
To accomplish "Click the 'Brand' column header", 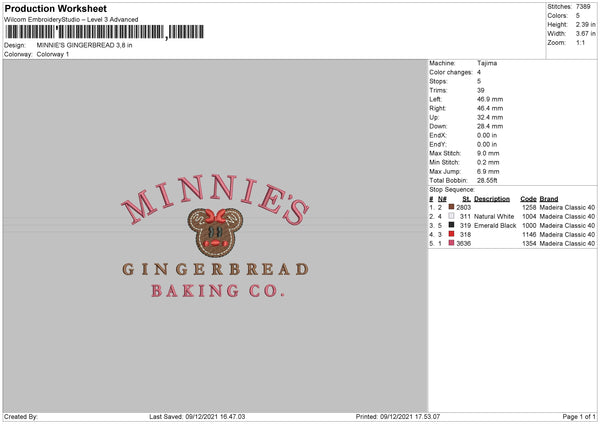I will pyautogui.click(x=549, y=199).
